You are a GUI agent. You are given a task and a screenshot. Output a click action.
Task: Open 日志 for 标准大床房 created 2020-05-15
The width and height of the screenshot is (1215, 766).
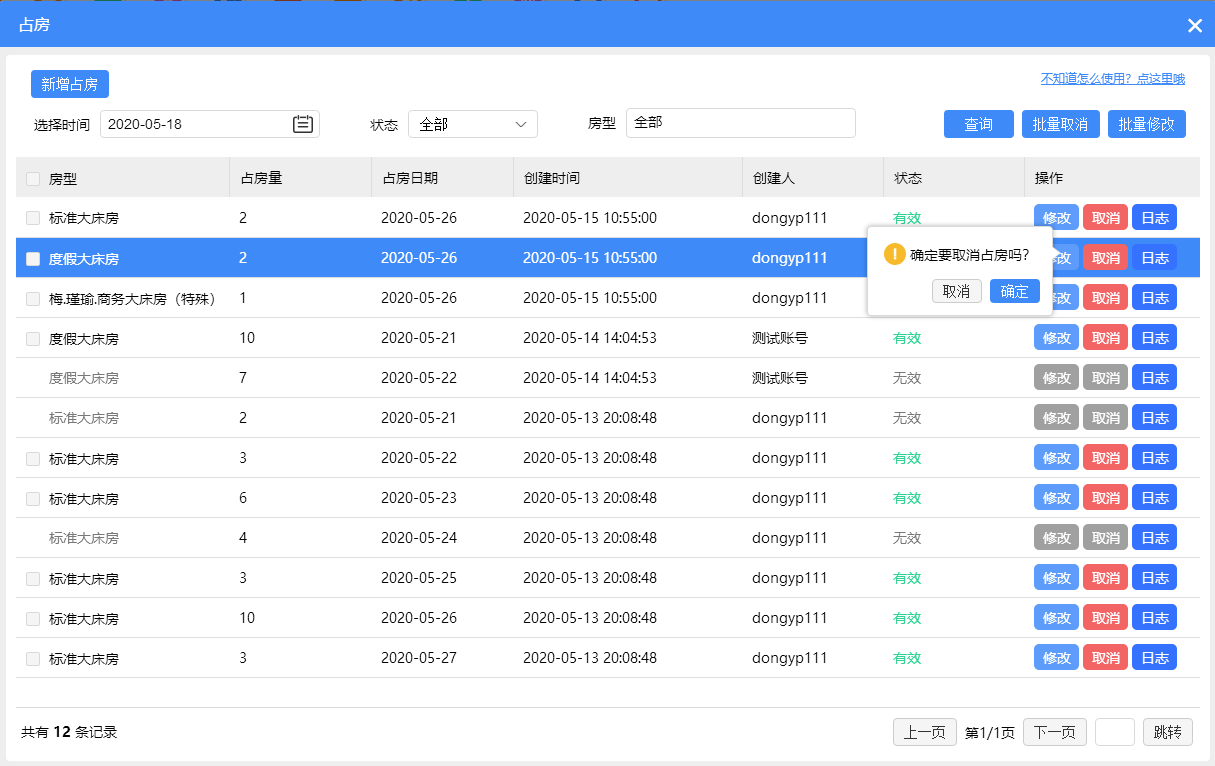[x=1154, y=217]
